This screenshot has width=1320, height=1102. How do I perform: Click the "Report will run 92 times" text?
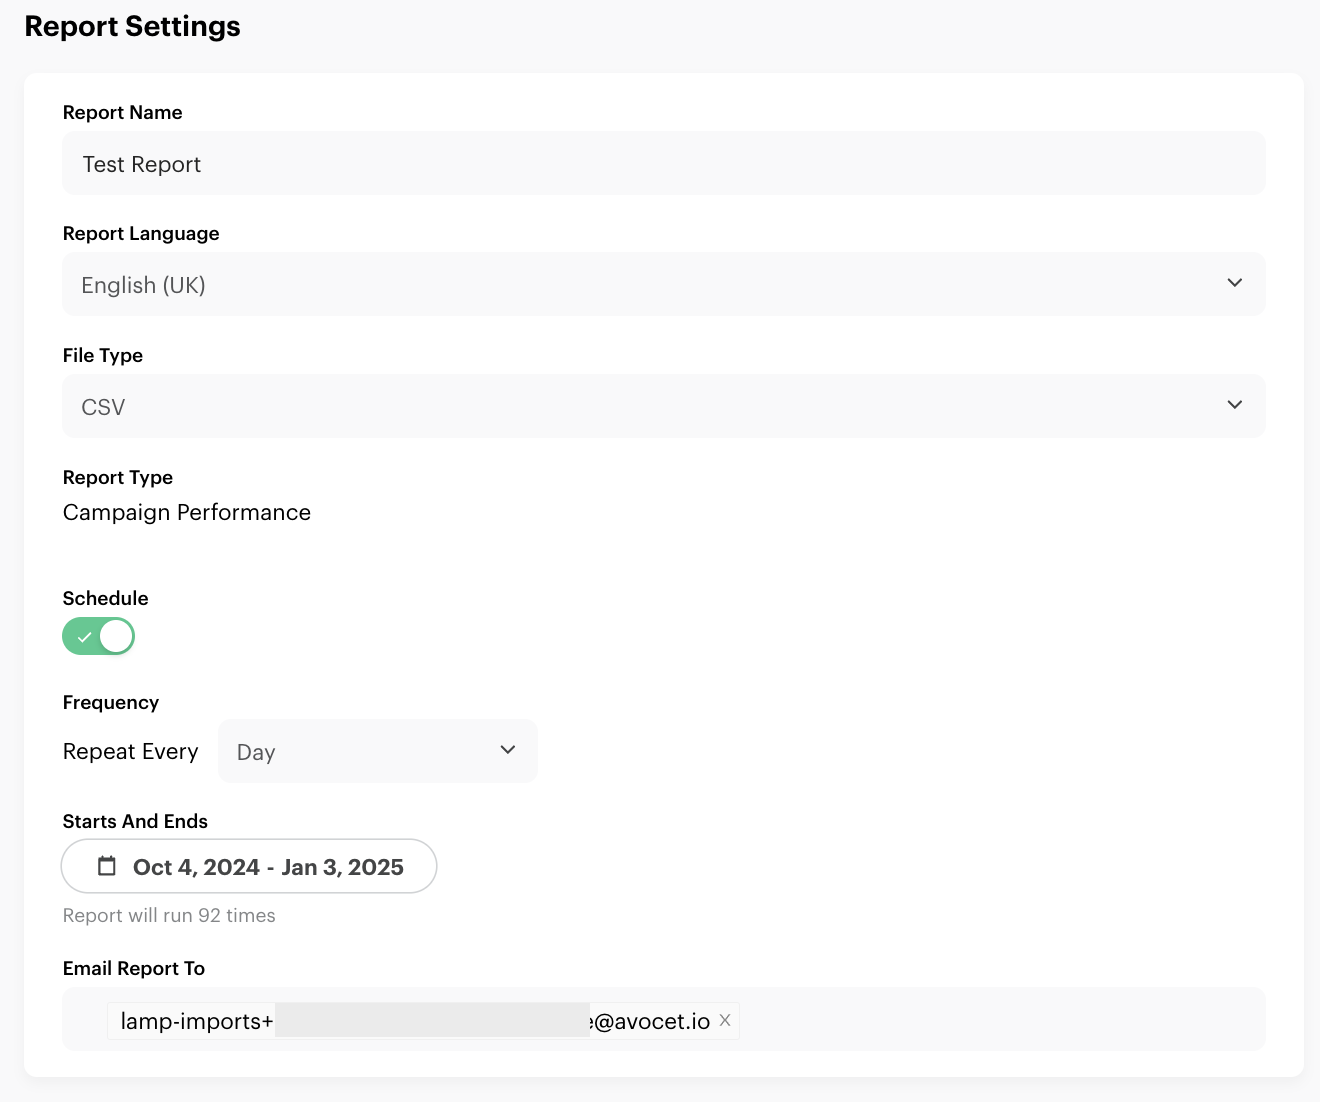[169, 916]
